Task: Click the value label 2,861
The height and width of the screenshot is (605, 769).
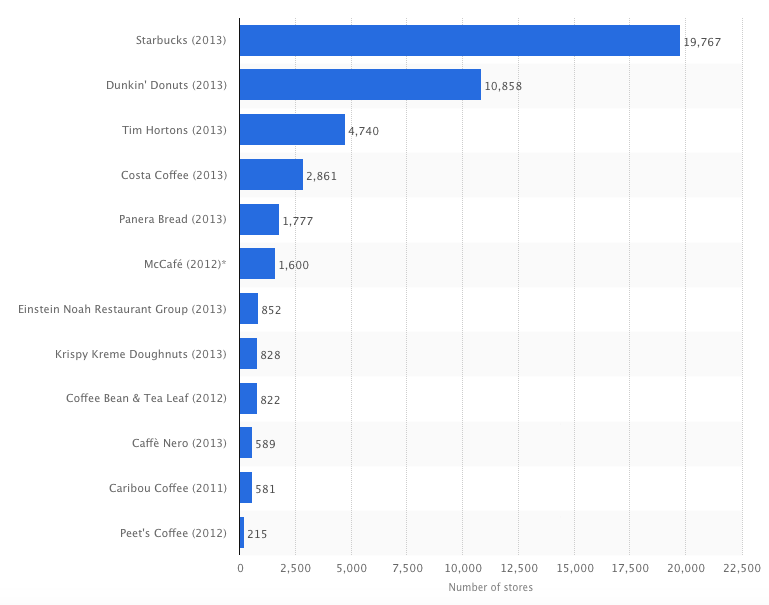Action: click(x=322, y=176)
